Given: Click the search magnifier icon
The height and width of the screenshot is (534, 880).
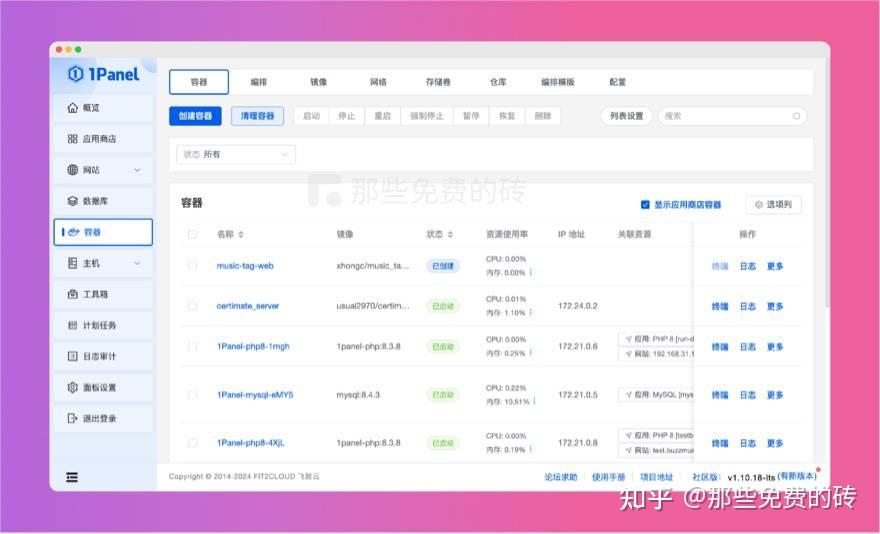Looking at the screenshot, I should (x=796, y=116).
